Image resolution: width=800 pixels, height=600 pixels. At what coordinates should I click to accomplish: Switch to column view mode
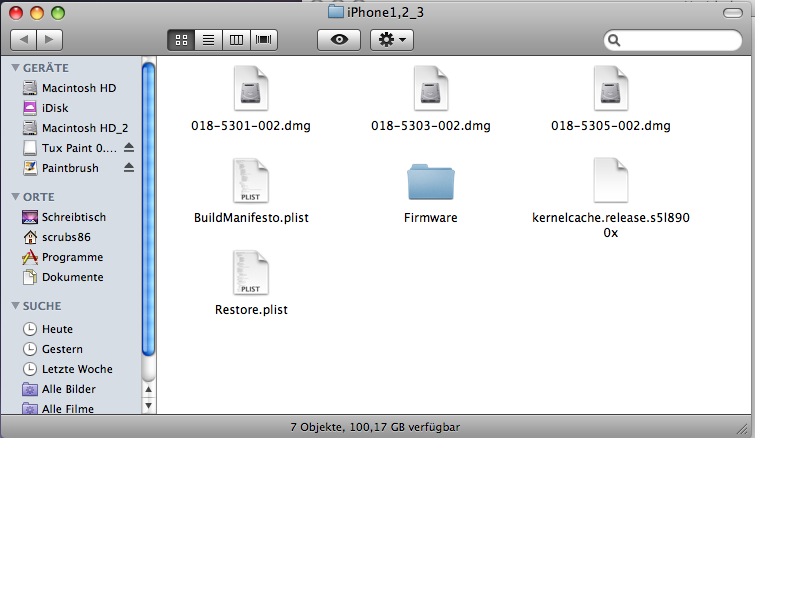pos(236,40)
